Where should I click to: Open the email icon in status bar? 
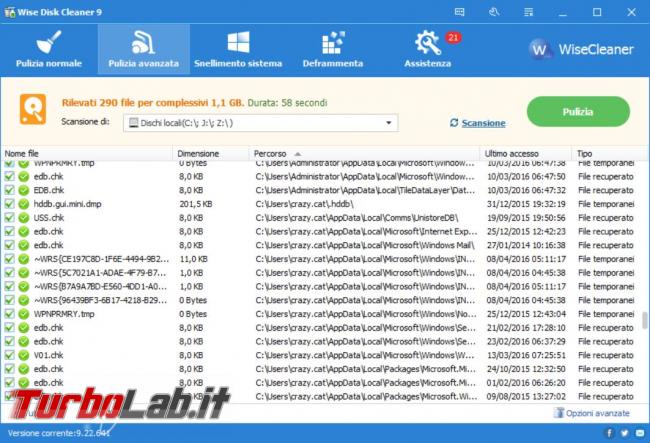pos(640,433)
